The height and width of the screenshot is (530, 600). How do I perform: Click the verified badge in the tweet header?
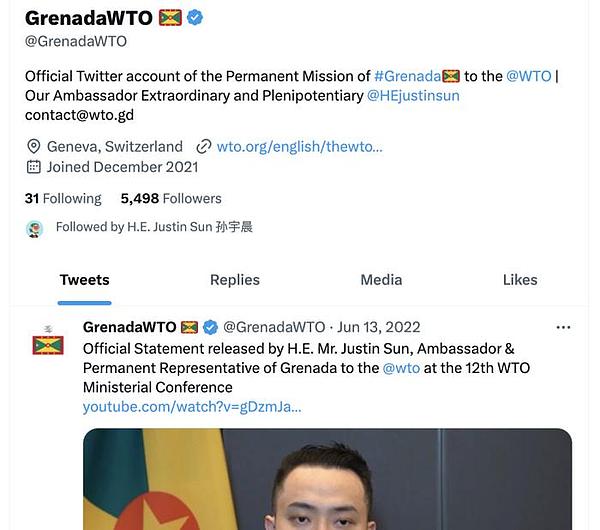tap(210, 328)
